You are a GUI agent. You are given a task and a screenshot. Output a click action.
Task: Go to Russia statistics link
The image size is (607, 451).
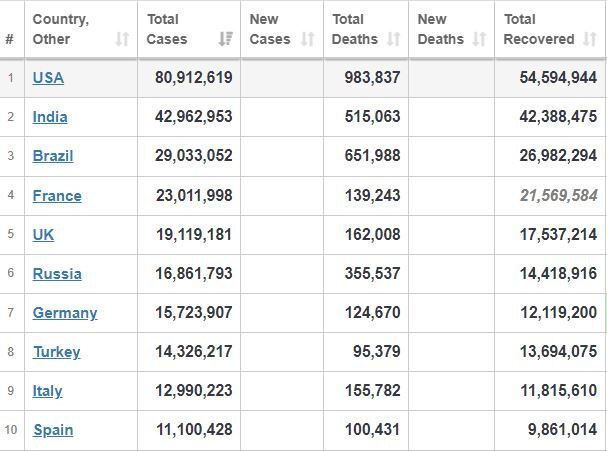coord(57,274)
